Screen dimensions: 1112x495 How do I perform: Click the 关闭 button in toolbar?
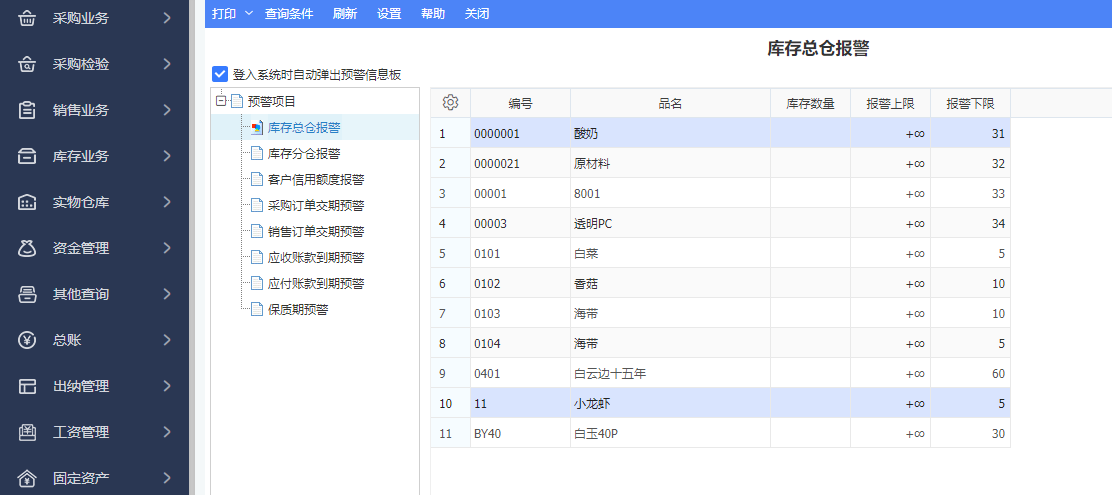click(x=477, y=14)
